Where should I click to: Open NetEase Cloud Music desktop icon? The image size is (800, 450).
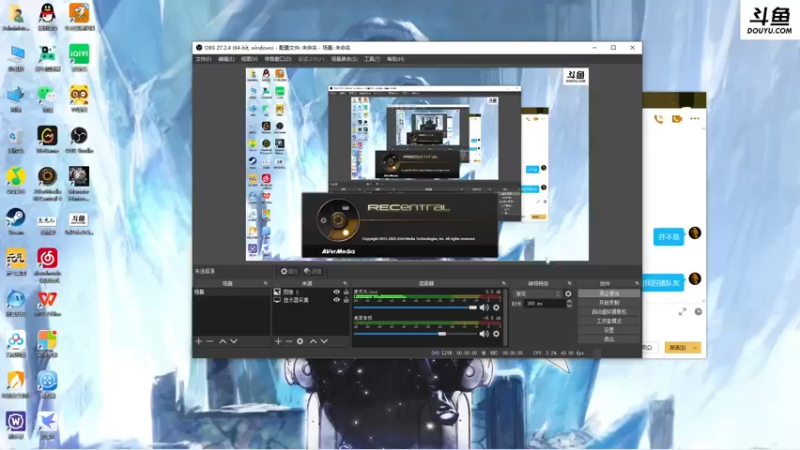[x=47, y=265]
